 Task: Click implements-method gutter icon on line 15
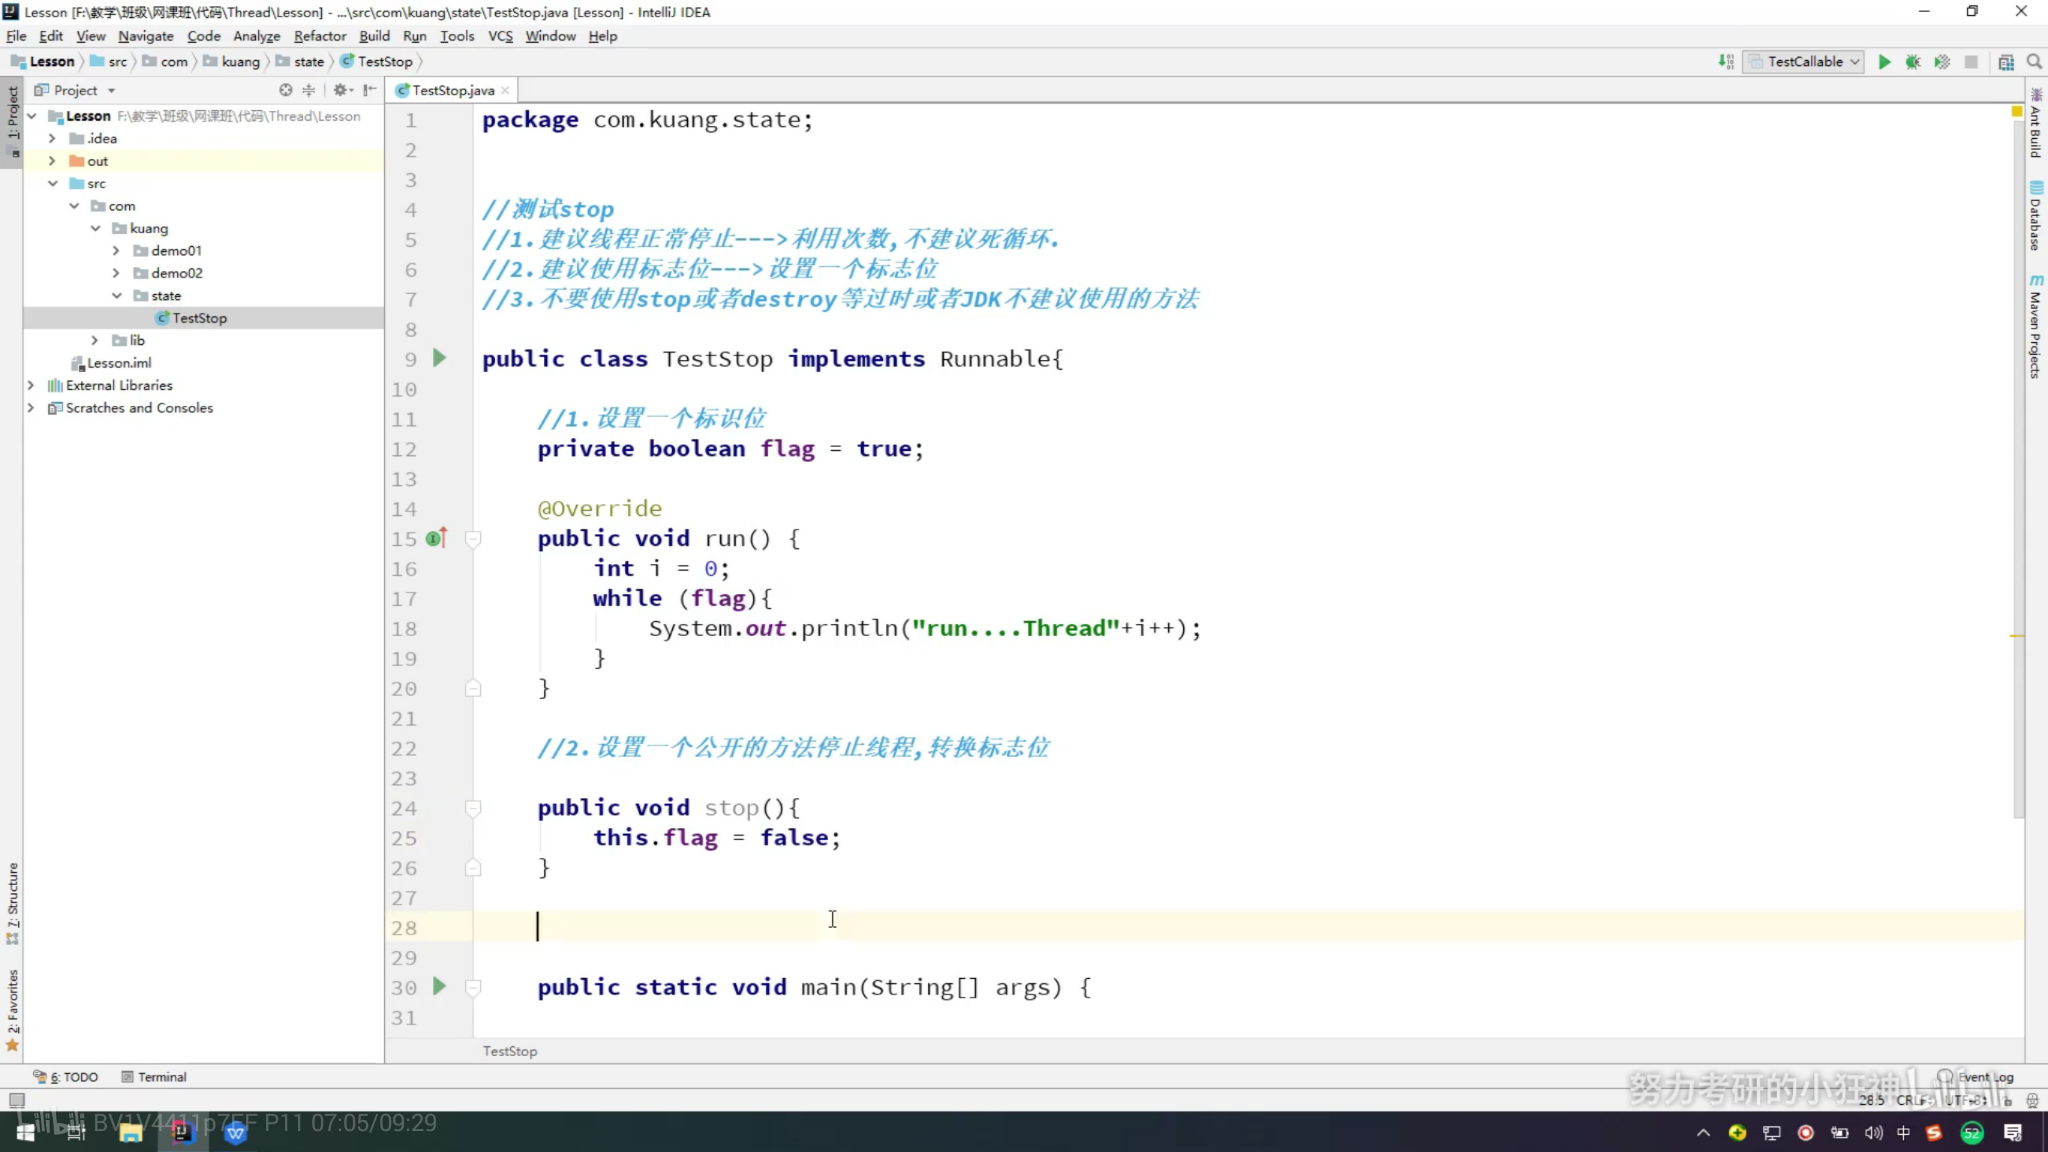tap(436, 538)
